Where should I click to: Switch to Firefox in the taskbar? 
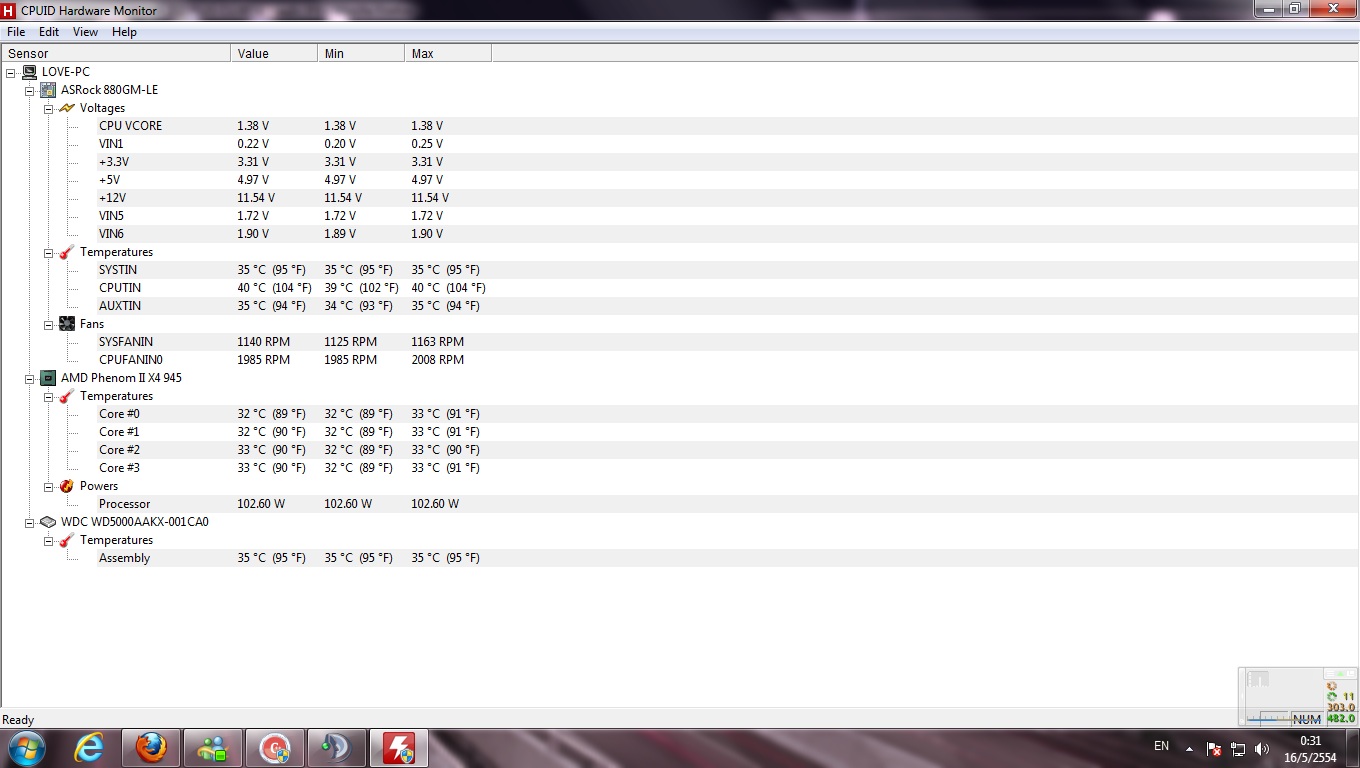[151, 748]
